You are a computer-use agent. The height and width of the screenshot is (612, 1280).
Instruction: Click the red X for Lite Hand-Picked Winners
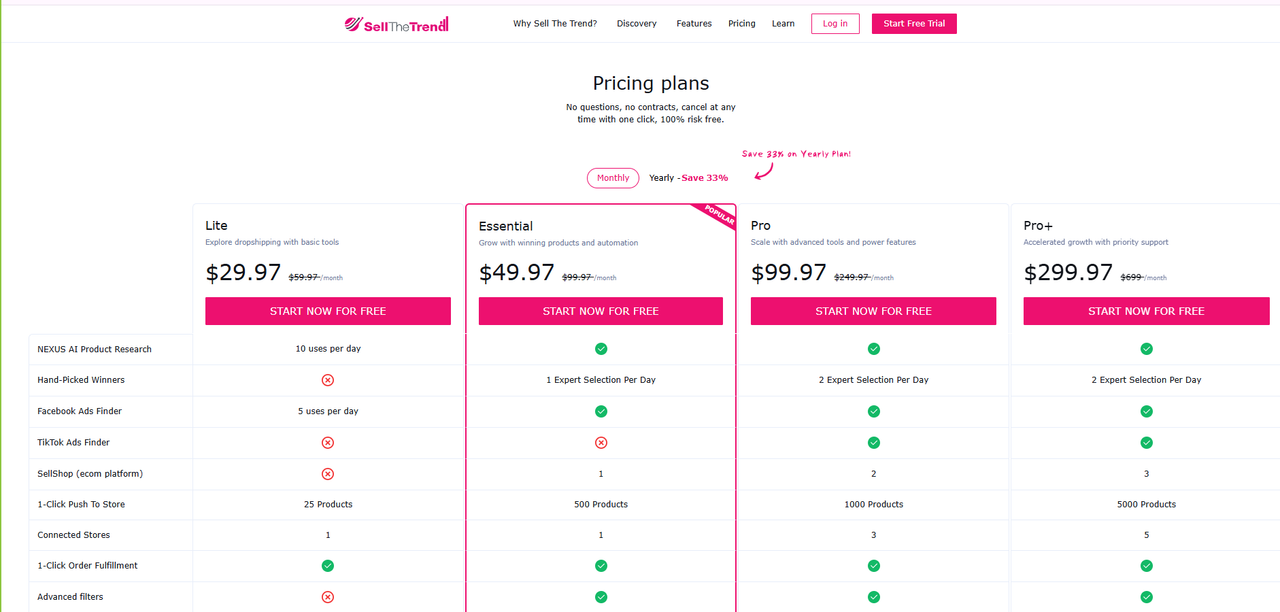pos(327,380)
